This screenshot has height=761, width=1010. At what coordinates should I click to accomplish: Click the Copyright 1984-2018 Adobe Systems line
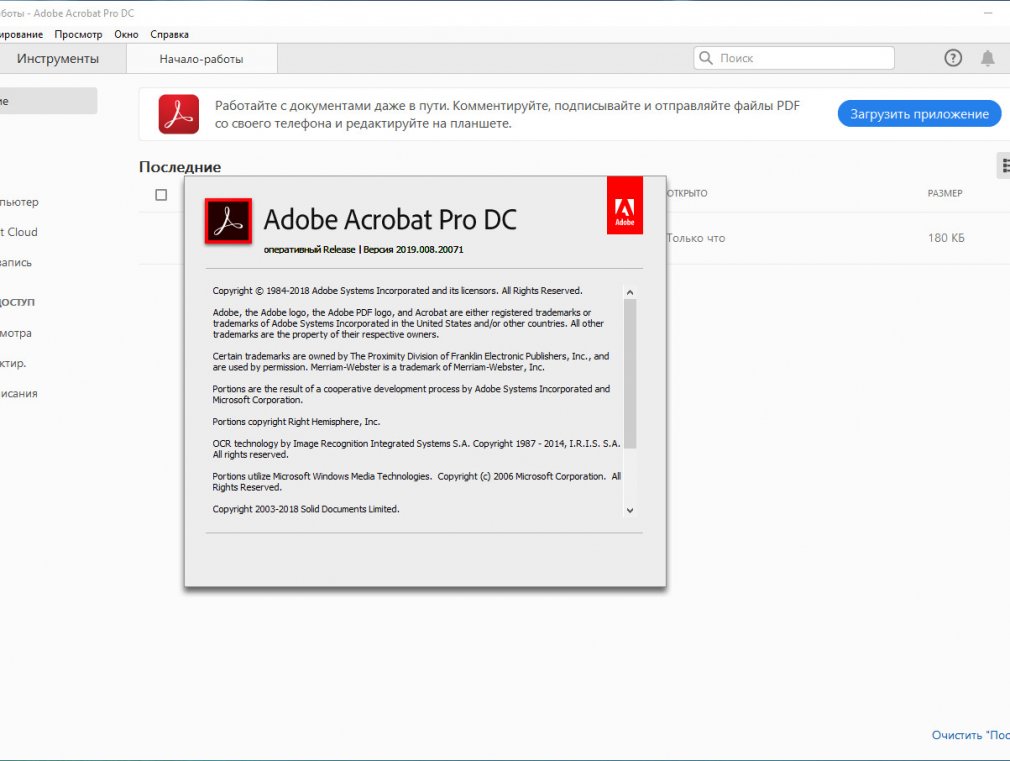[397, 291]
